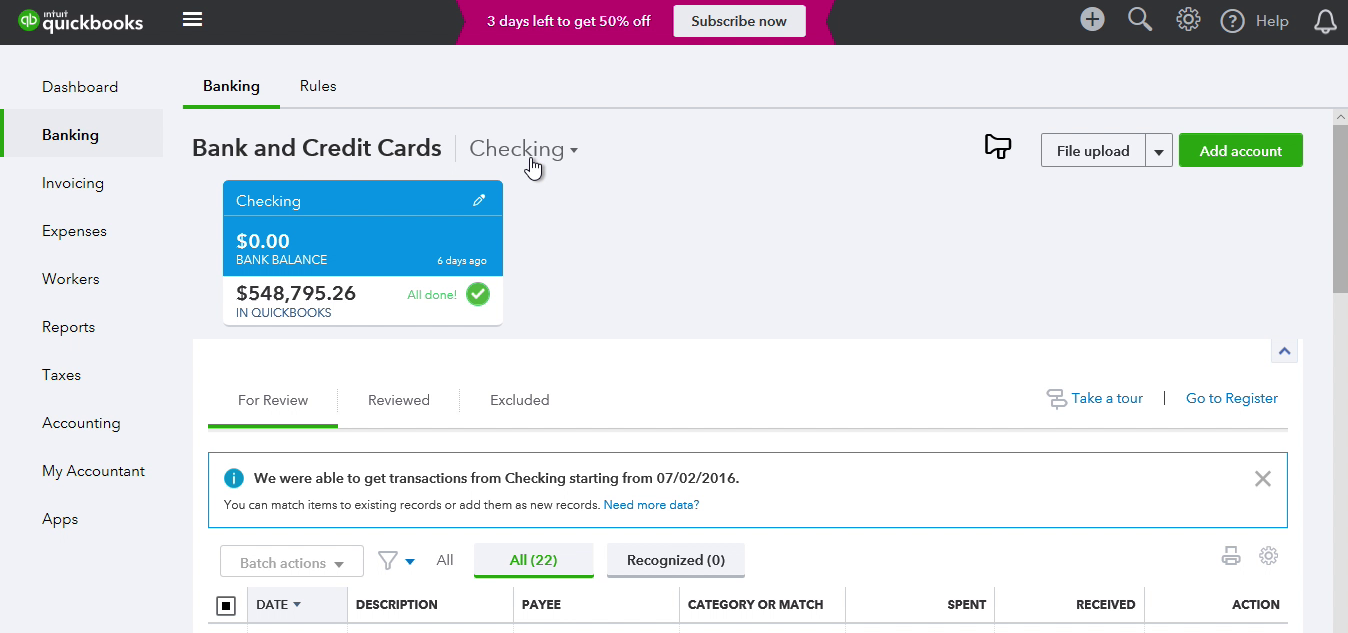Viewport: 1348px width, 633px height.
Task: Click the All text beside filter
Action: coord(445,560)
